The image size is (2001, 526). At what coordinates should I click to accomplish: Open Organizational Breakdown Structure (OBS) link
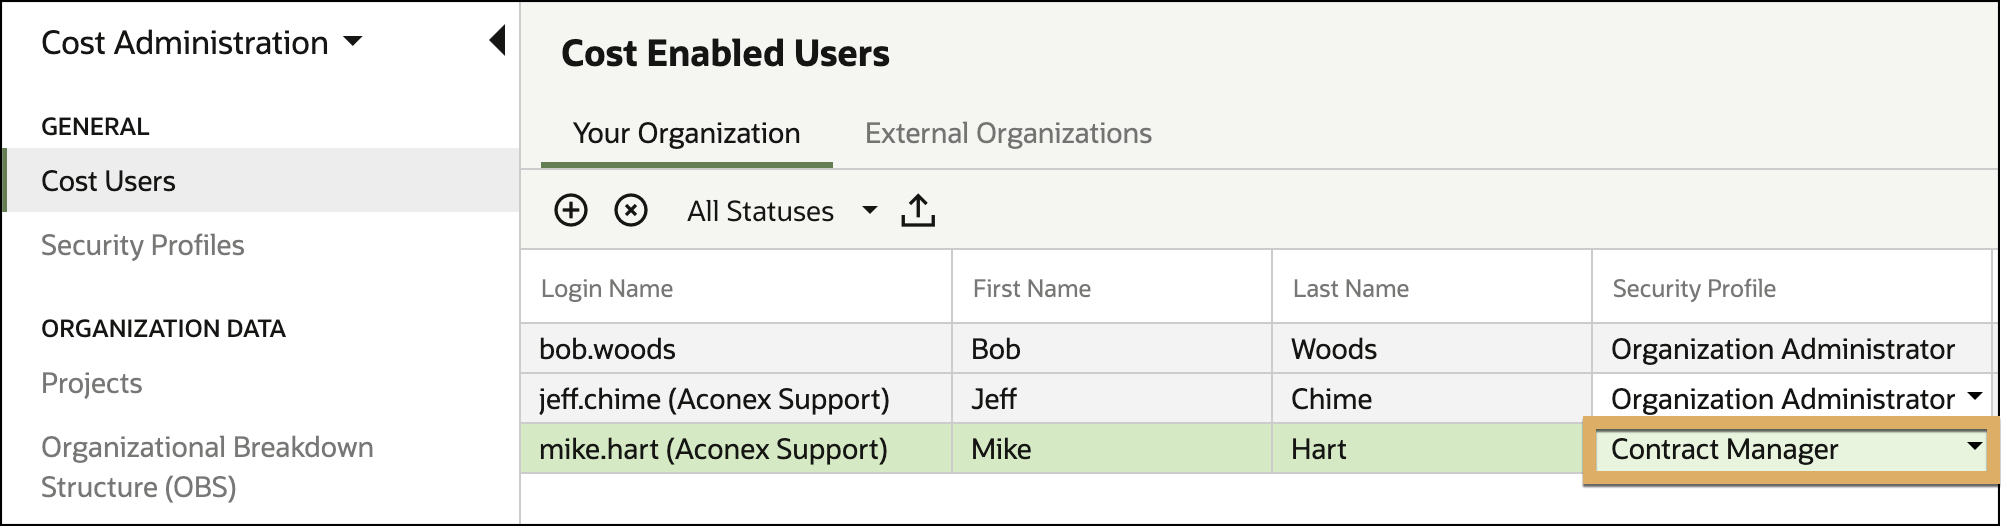tap(207, 467)
